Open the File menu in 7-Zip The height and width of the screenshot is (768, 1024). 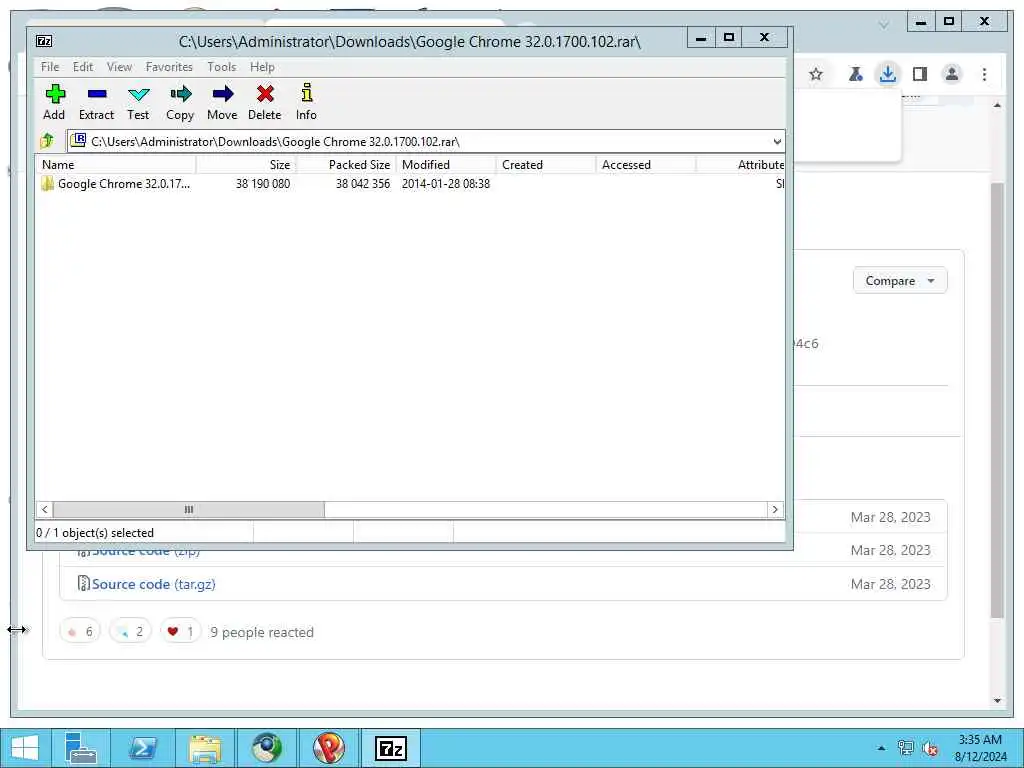tap(50, 67)
